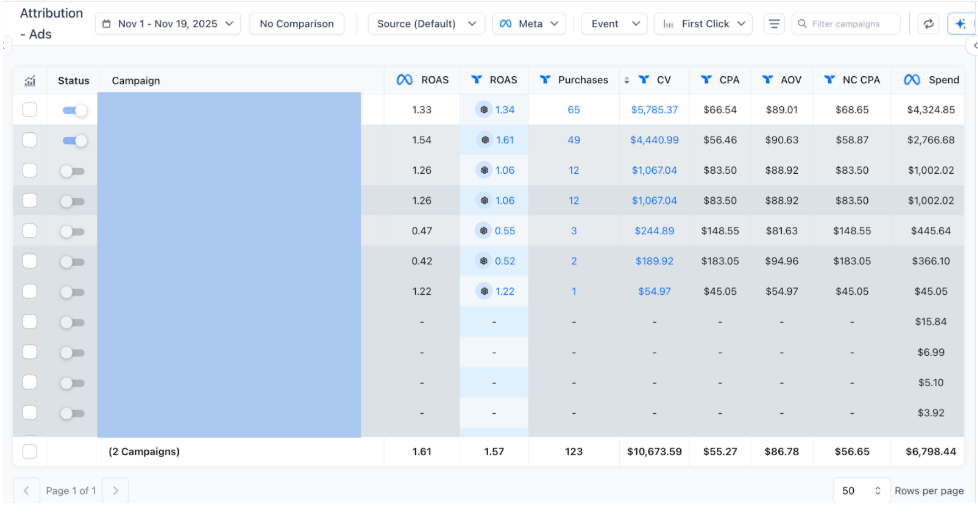The width and height of the screenshot is (978, 516).
Task: Open the $5,785.37 conversion value link
Action: pyautogui.click(x=654, y=110)
